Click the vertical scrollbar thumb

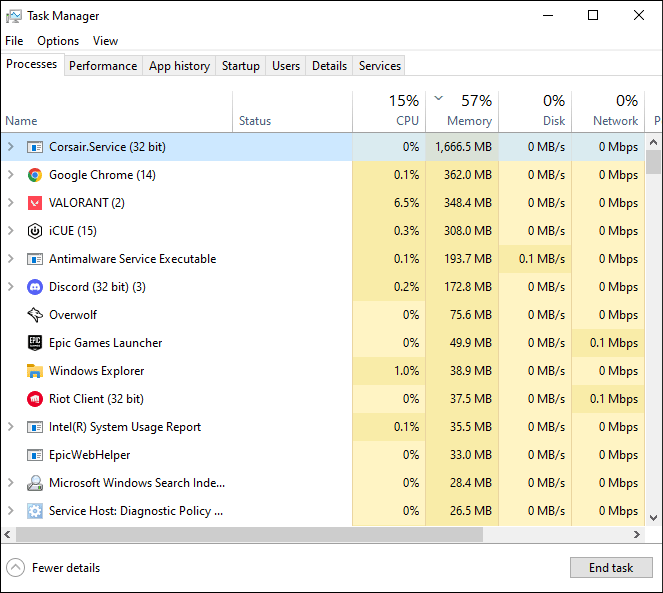[653, 162]
